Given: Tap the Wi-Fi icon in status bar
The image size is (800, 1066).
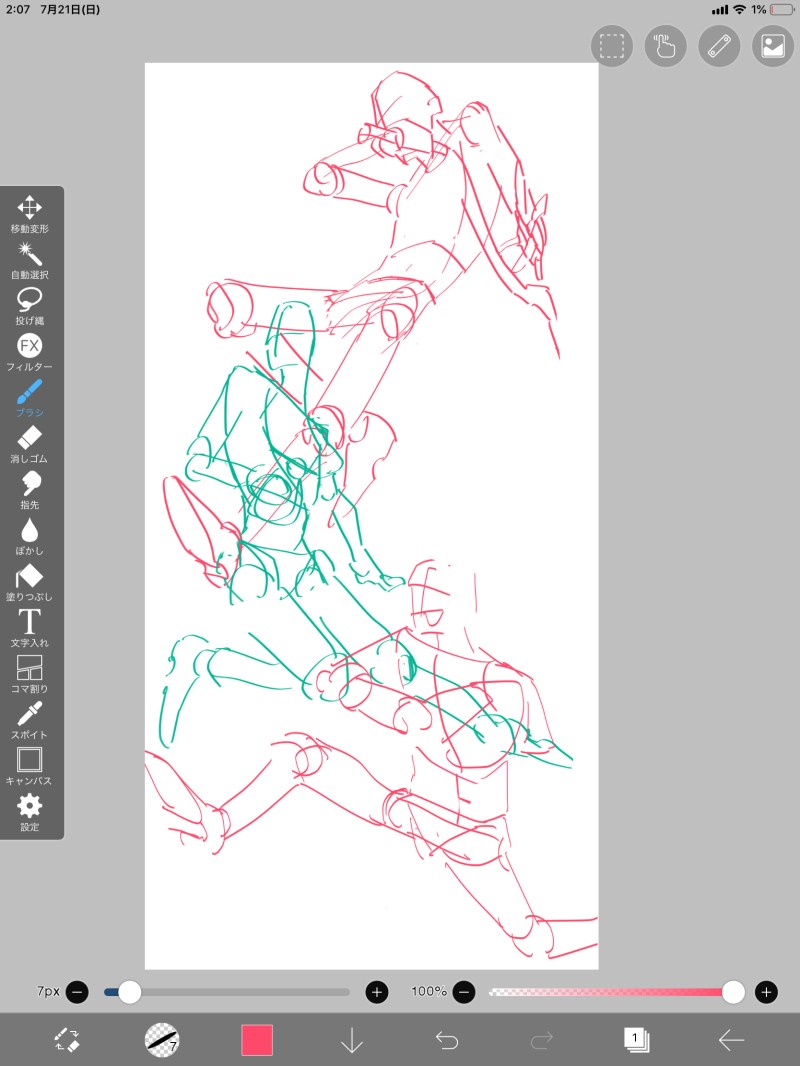Looking at the screenshot, I should pos(740,10).
